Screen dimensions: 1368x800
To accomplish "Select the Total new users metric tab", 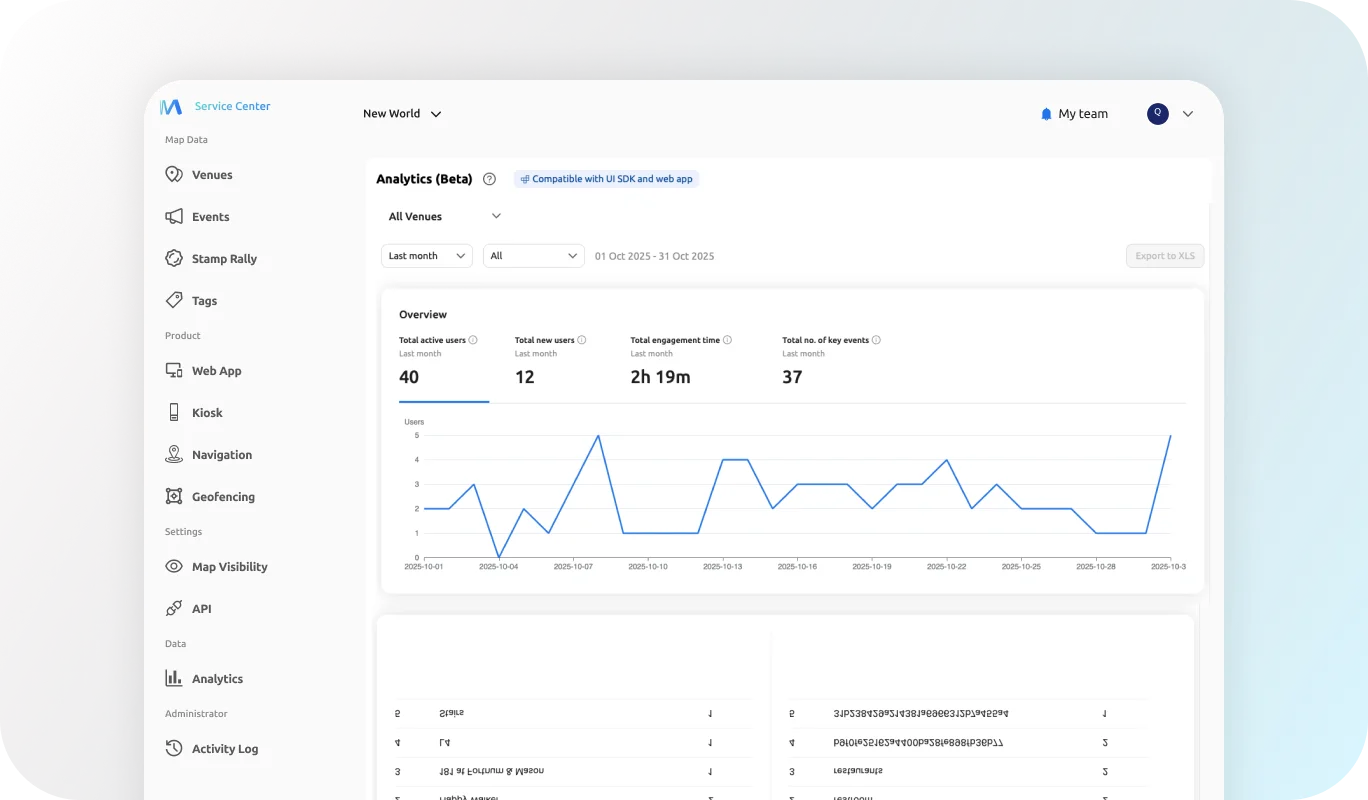I will click(550, 362).
